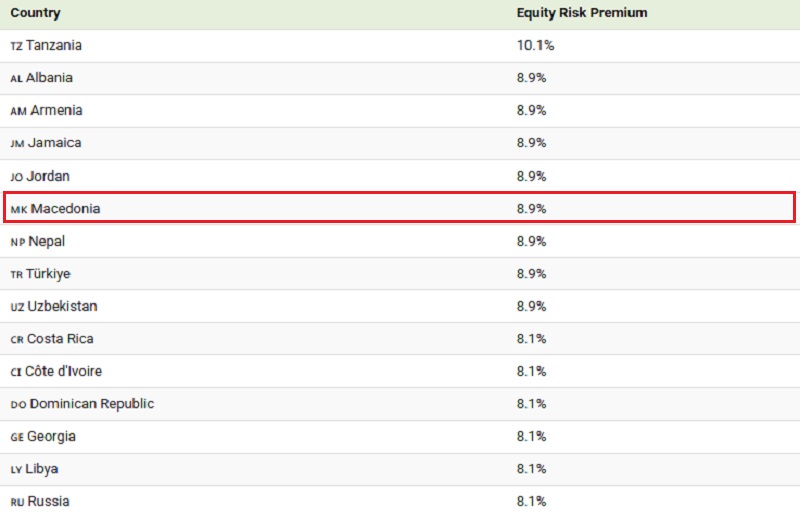Select Macedonia's 8.9% premium value
This screenshot has width=800, height=519.
(531, 209)
